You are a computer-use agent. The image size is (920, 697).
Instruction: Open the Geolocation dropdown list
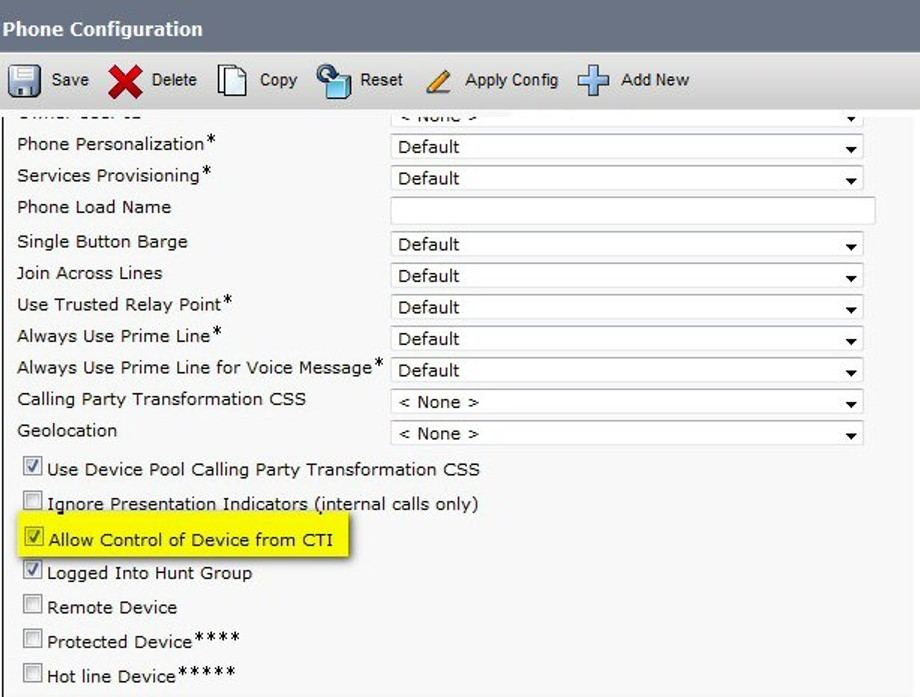[626, 434]
